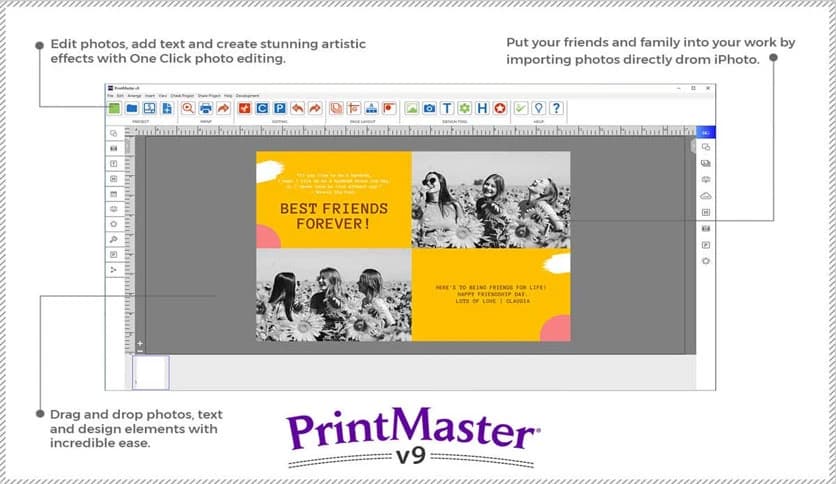Click the stacked pages page layout icon
The image size is (836, 484).
point(336,108)
